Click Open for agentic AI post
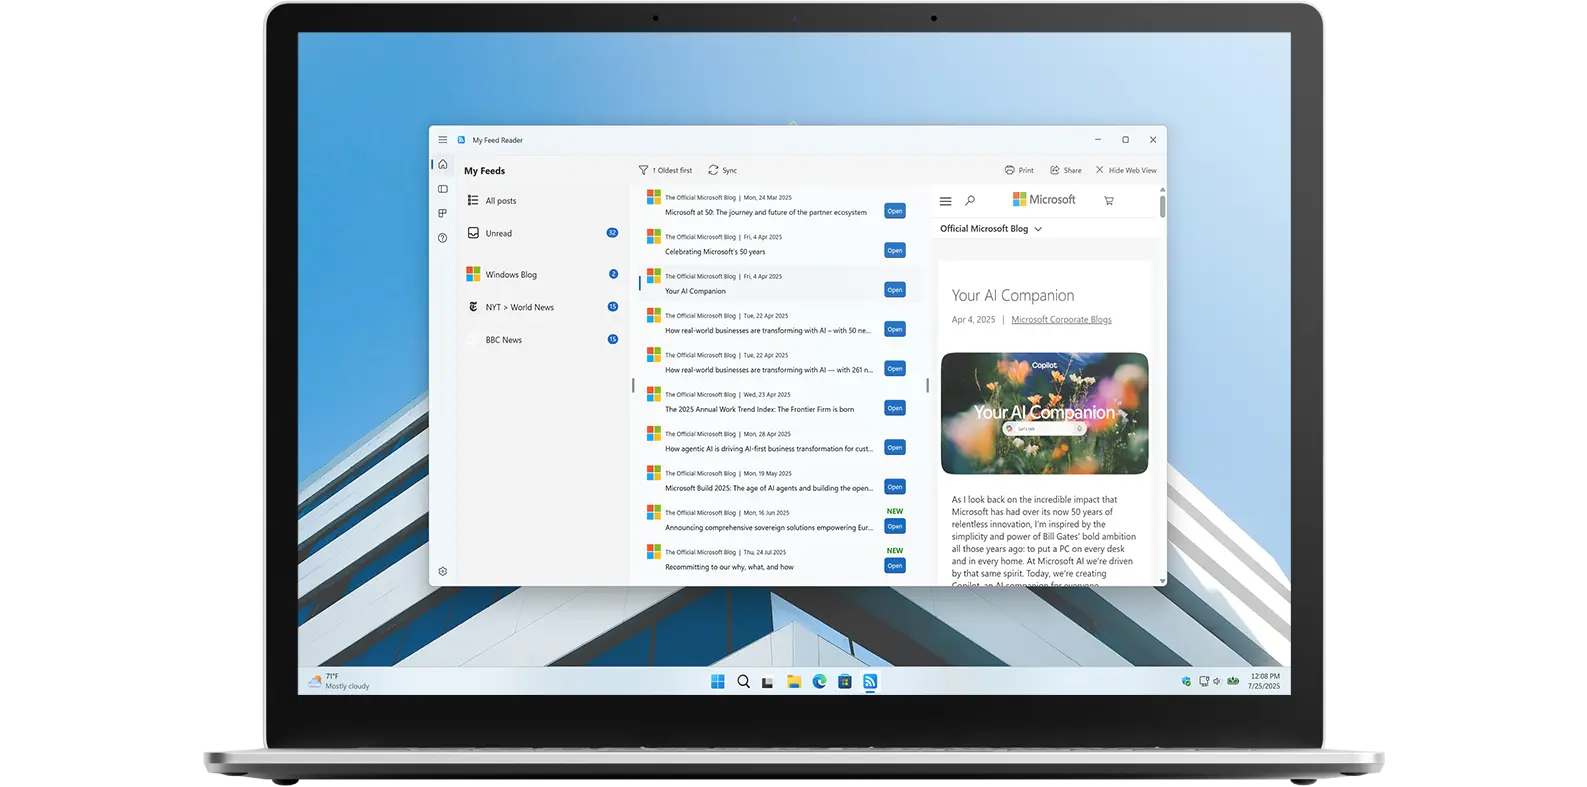 (895, 447)
